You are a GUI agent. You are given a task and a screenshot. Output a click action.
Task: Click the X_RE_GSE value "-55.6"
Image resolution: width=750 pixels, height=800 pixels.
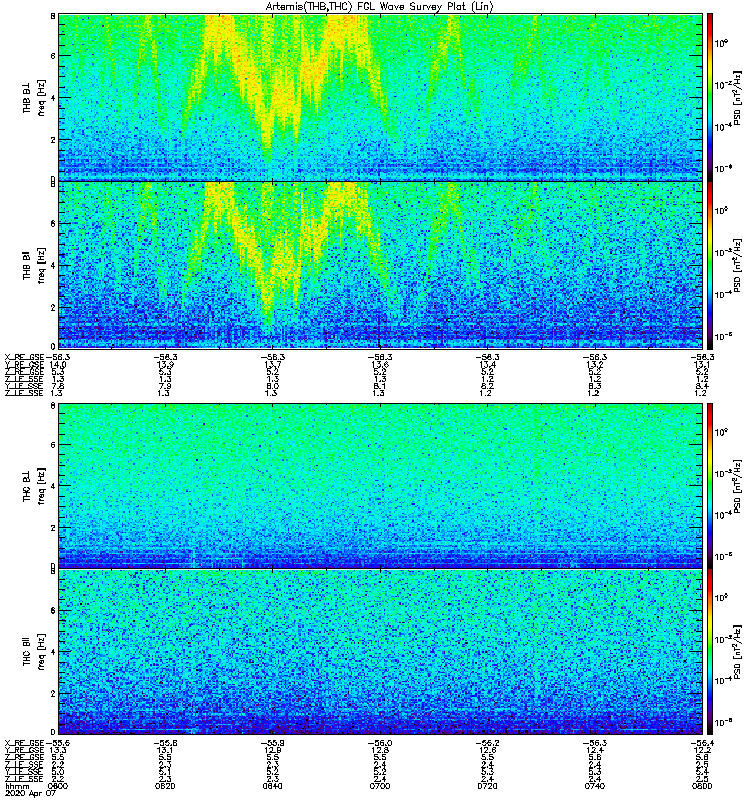[58, 743]
